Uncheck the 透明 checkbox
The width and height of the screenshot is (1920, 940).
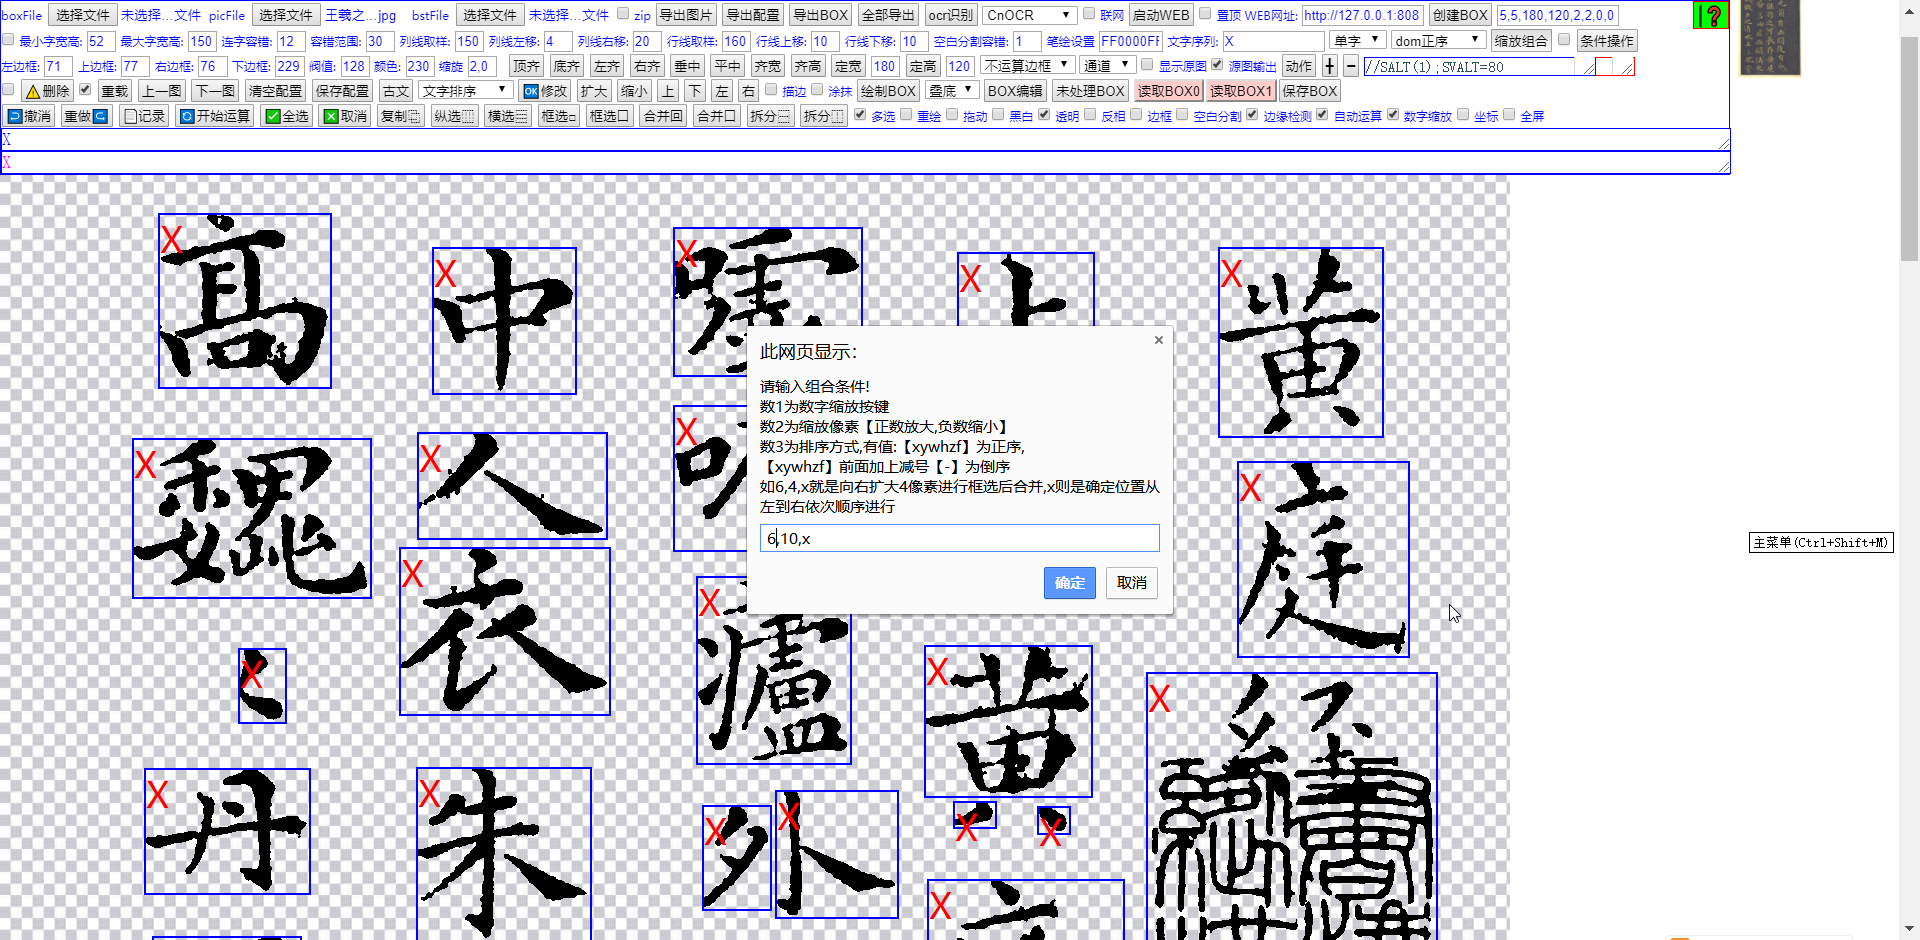coord(1044,115)
